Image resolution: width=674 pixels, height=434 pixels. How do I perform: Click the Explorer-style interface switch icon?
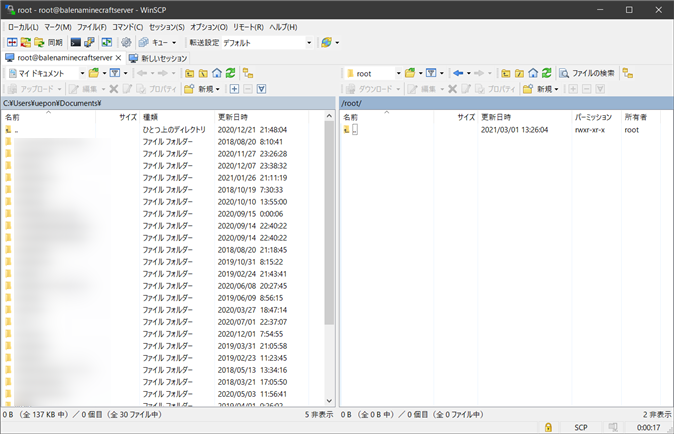(107, 43)
